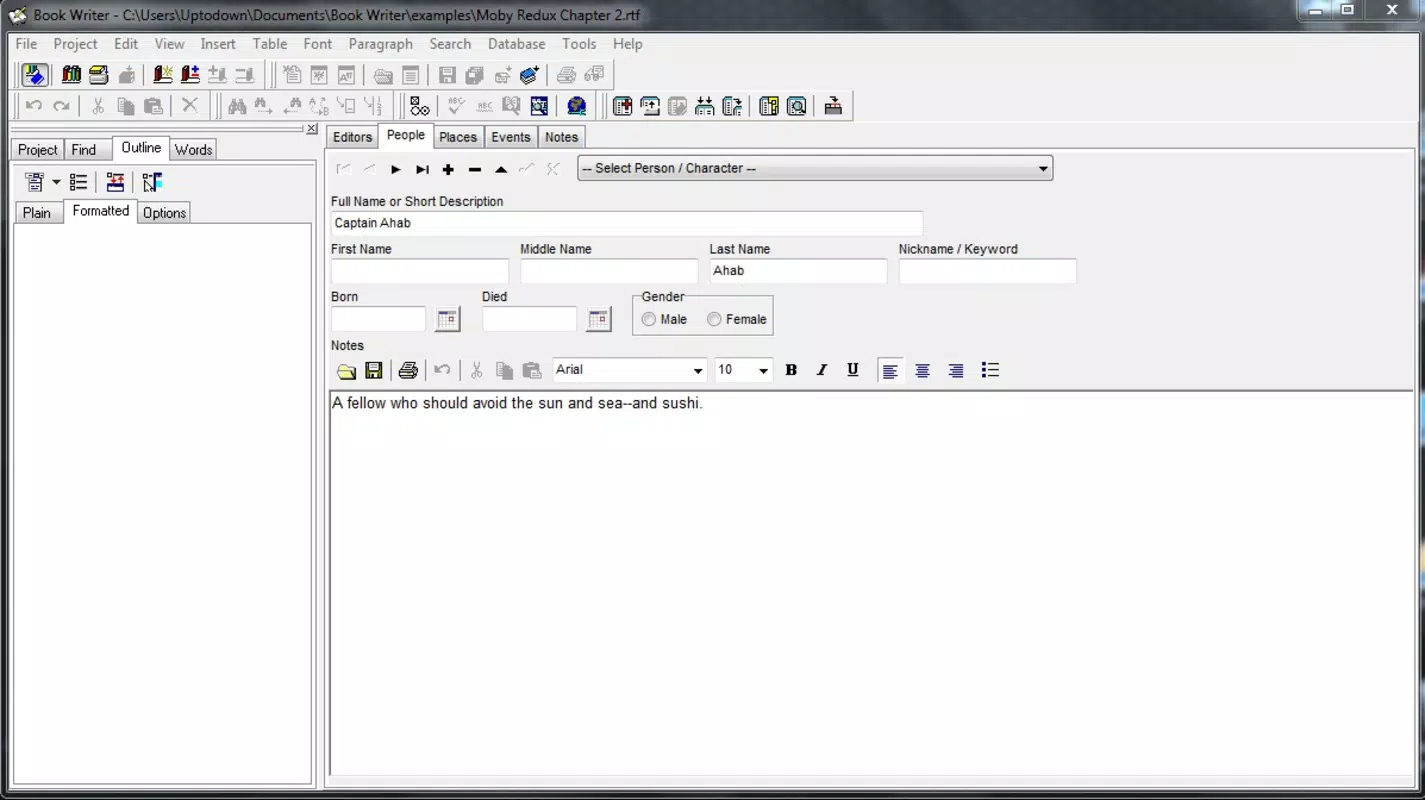Switch to the Words tab
Viewport: 1425px width, 800px height.
click(x=193, y=149)
